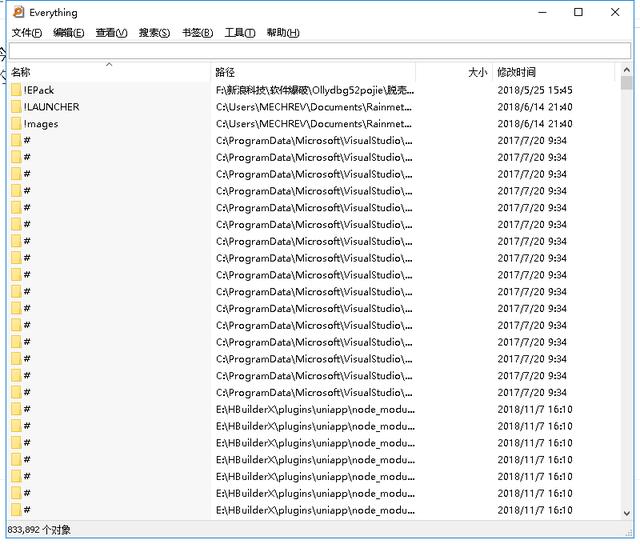Select the !LAUNCHER folder name

coord(51,107)
